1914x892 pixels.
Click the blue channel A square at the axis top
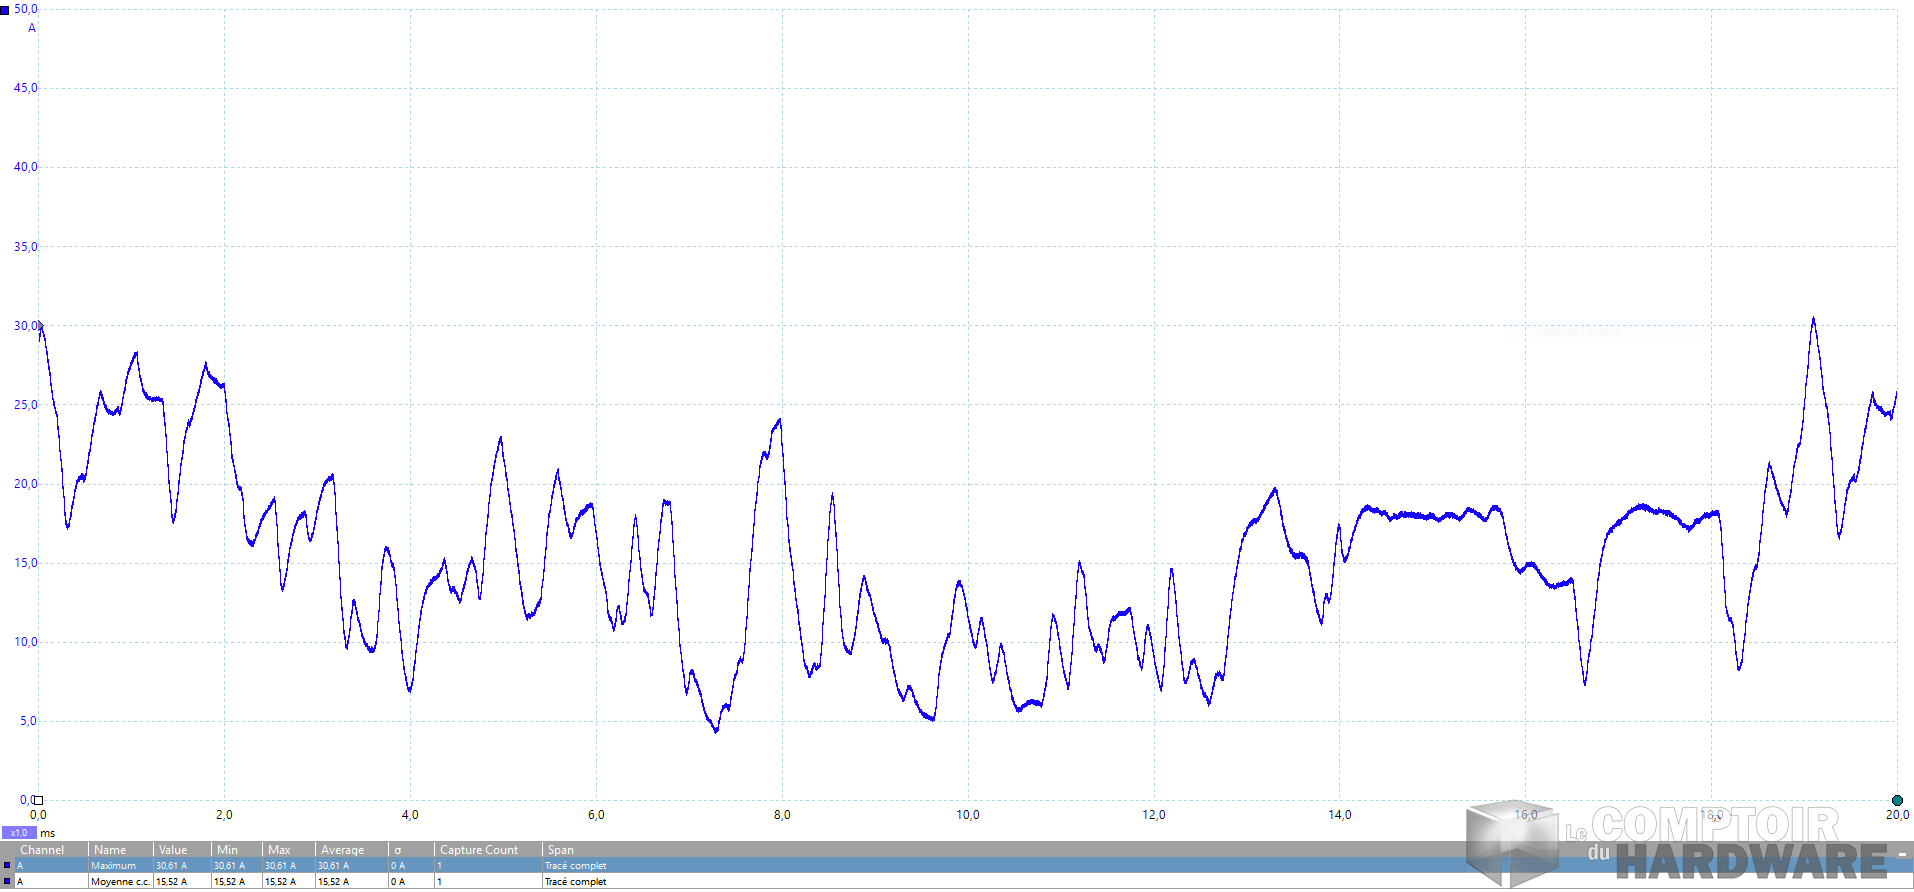pos(5,10)
